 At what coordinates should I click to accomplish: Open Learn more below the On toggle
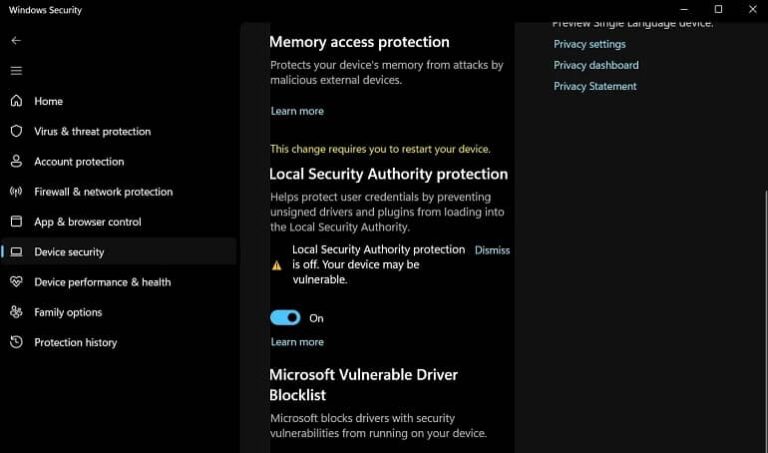[297, 342]
